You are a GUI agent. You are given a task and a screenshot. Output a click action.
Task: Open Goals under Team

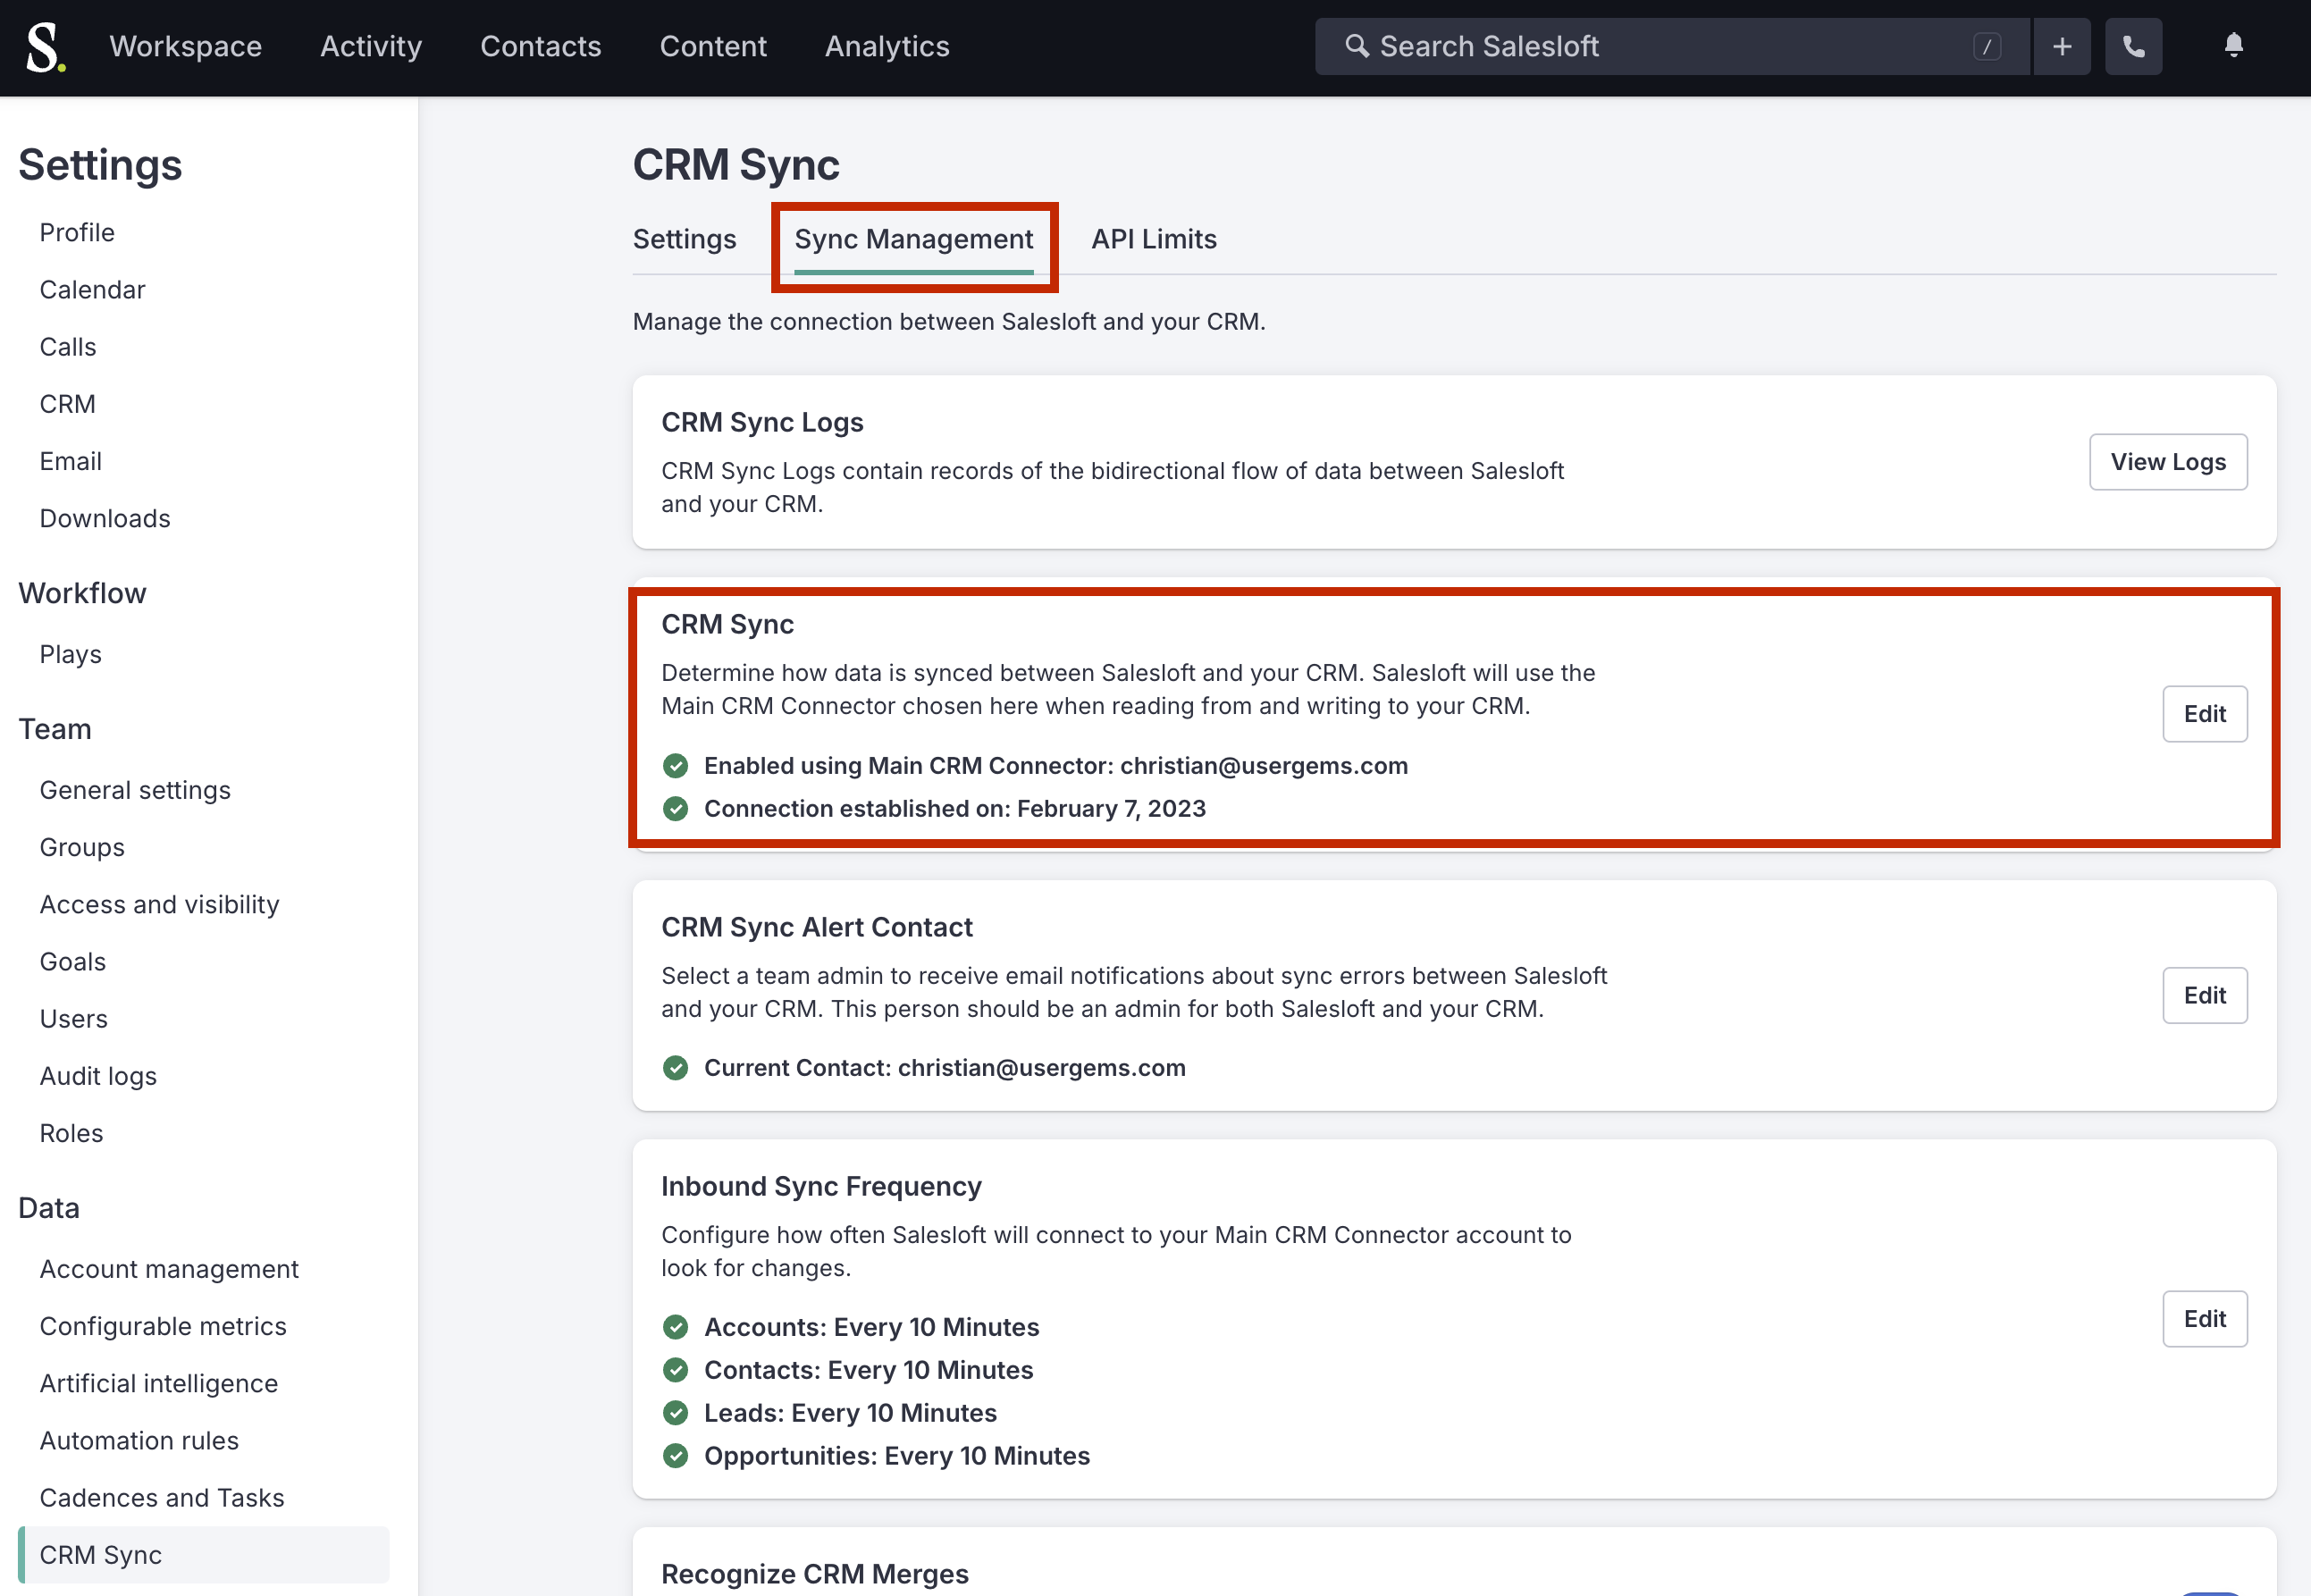[x=72, y=961]
